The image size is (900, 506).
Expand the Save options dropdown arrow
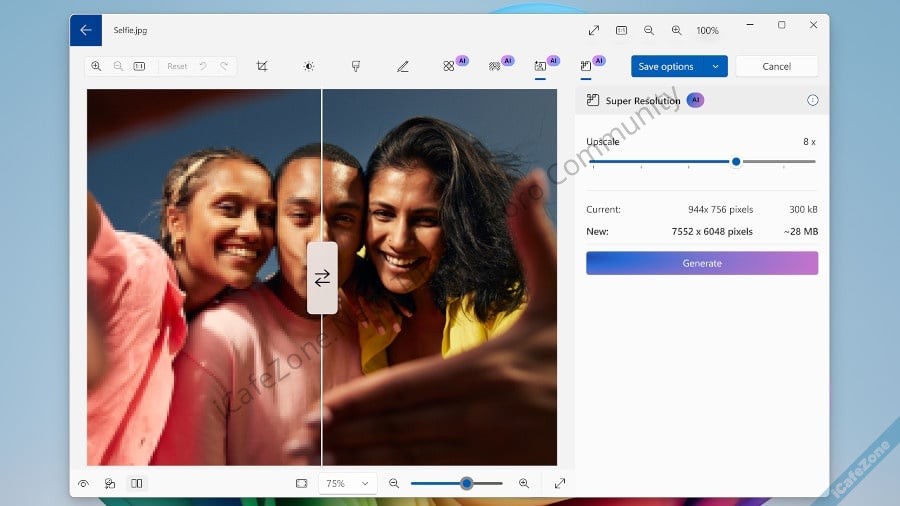[x=715, y=66]
